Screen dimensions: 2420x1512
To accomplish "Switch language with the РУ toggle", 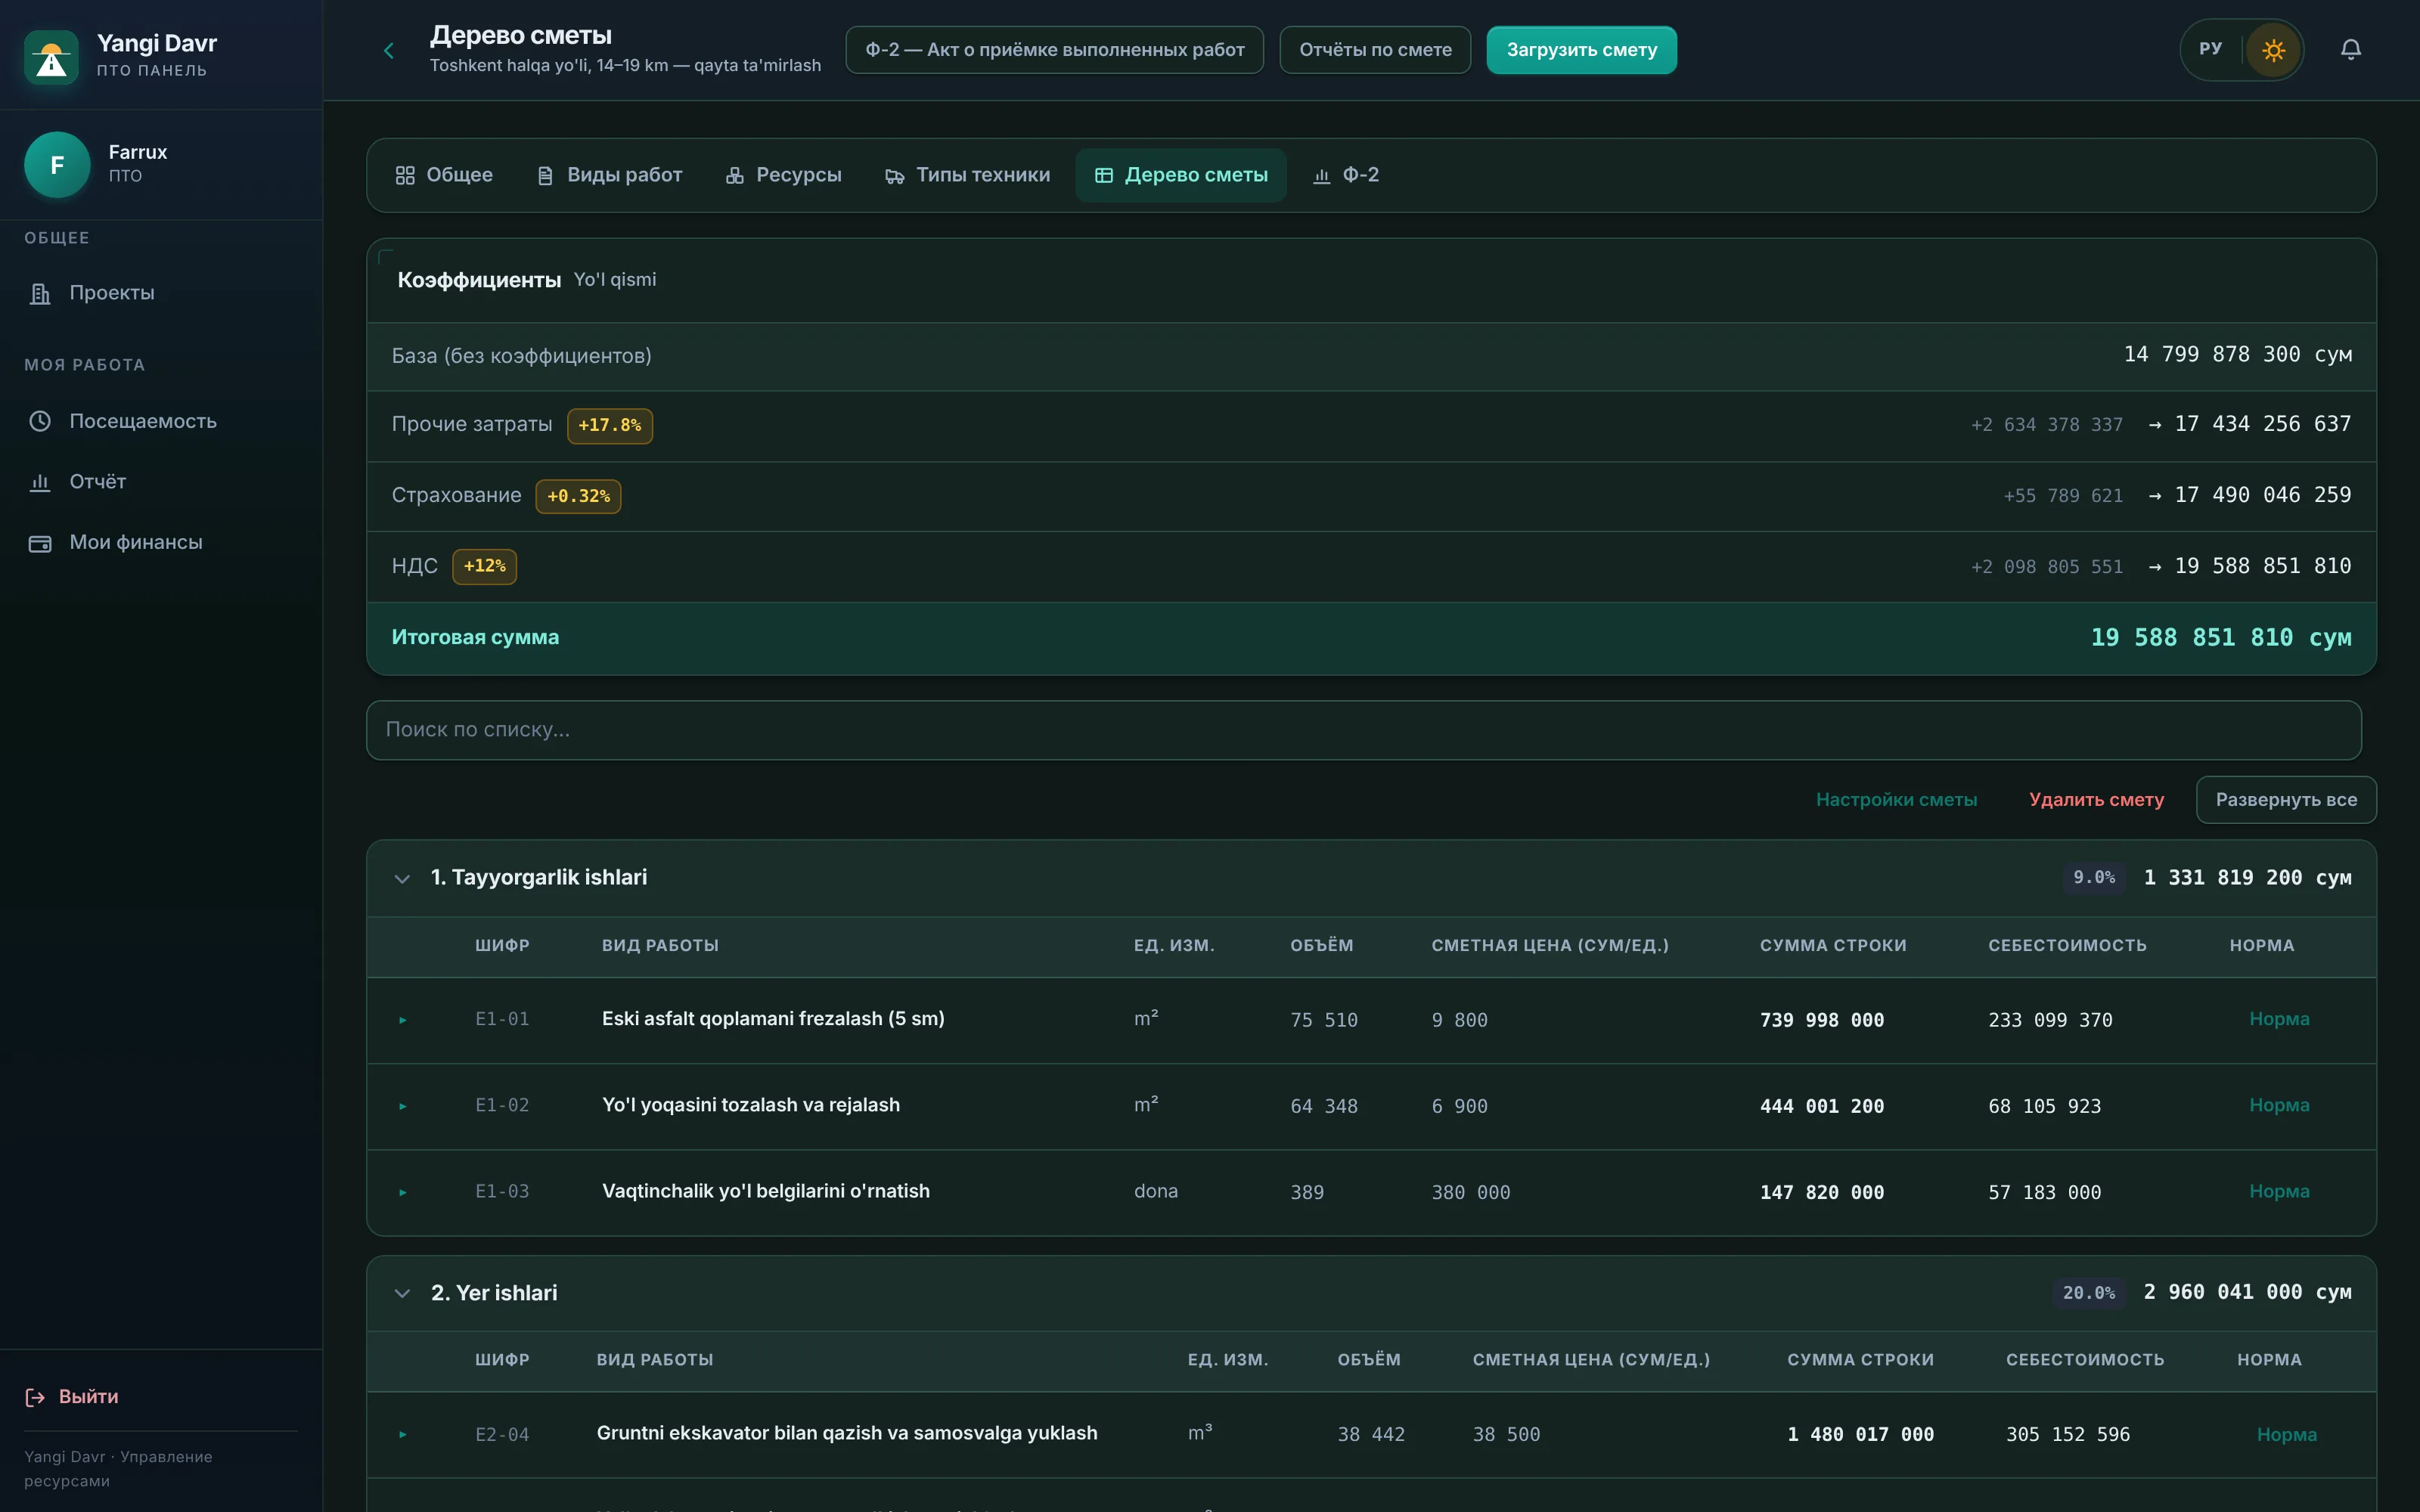I will (x=2210, y=49).
